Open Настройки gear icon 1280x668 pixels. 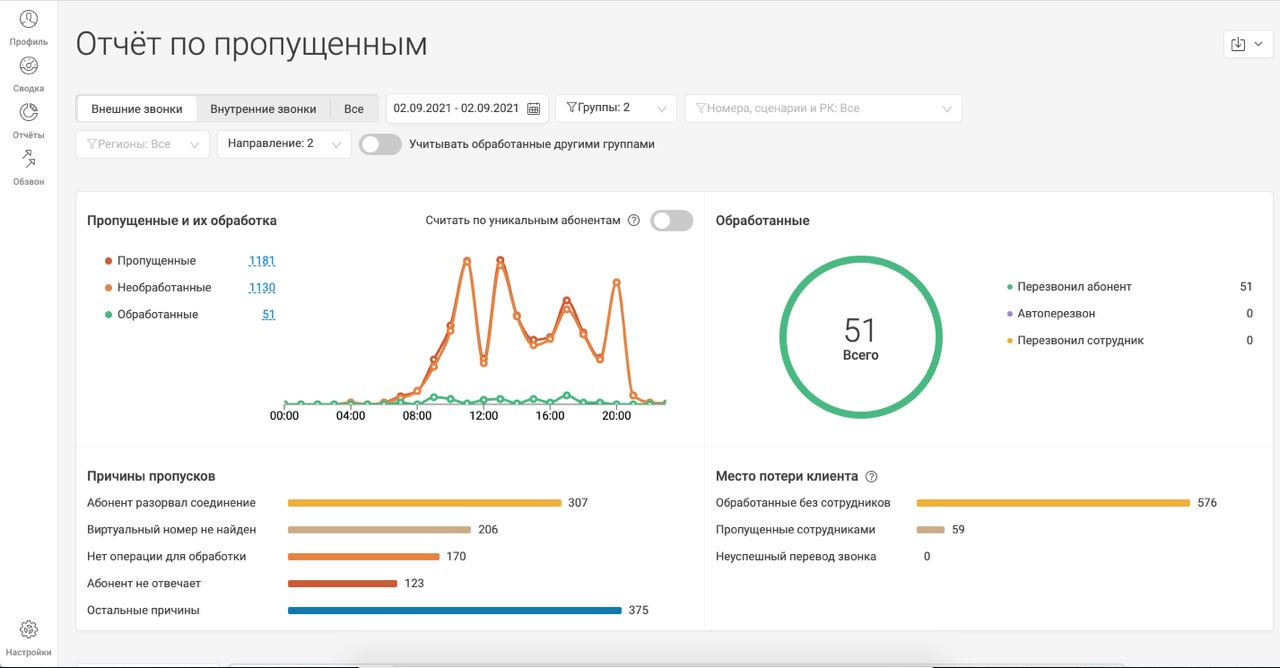click(x=29, y=629)
